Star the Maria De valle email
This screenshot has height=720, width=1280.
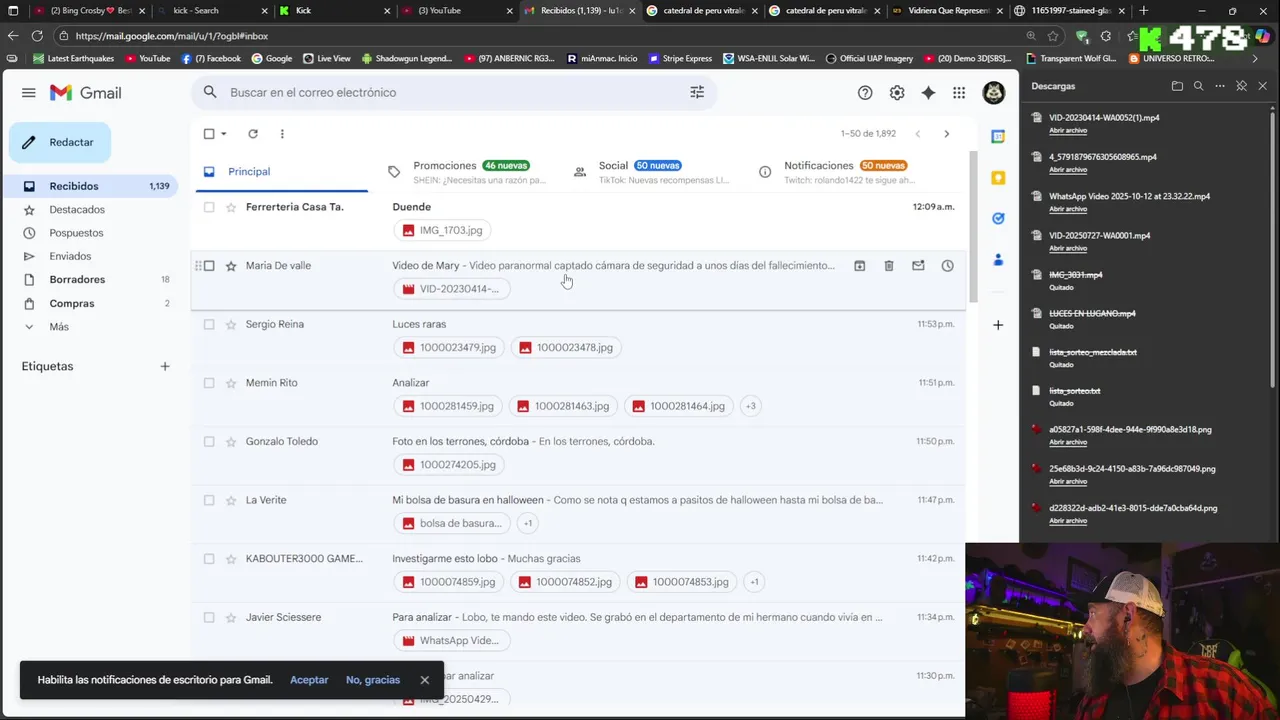coord(231,266)
